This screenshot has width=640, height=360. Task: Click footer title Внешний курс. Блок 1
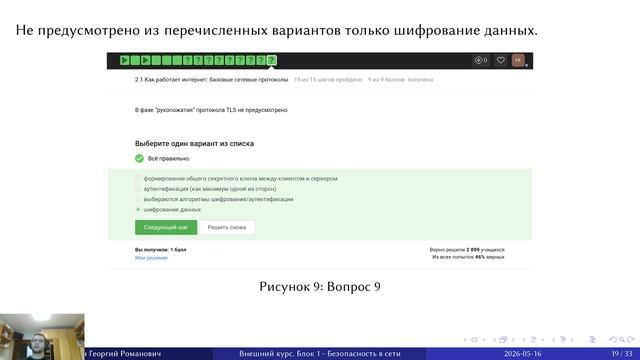[x=320, y=353]
